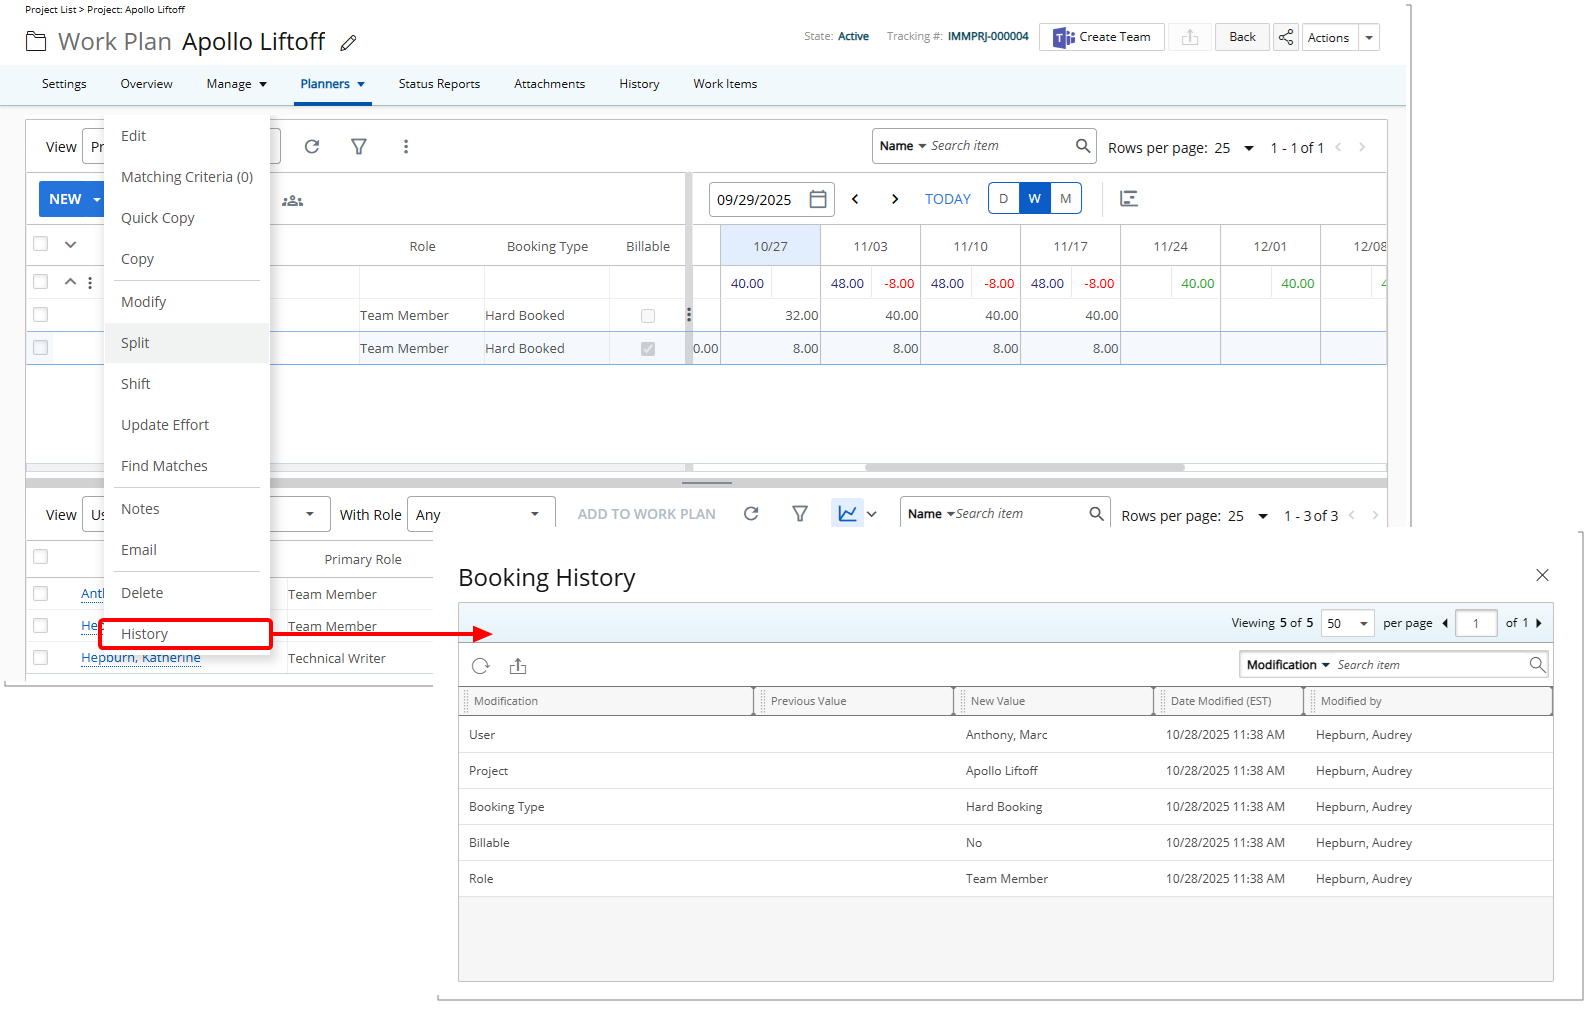Open the work plan filter
The image size is (1595, 1012).
pyautogui.click(x=359, y=147)
